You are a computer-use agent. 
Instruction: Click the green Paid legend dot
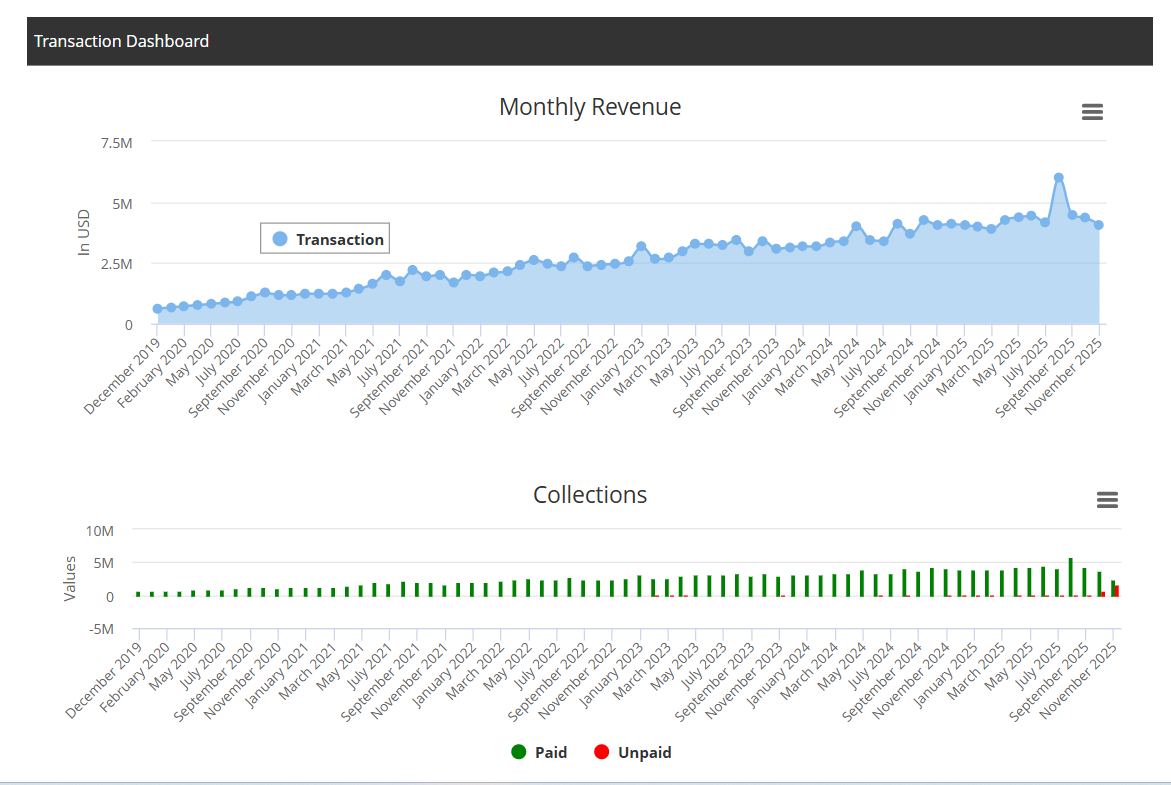518,752
